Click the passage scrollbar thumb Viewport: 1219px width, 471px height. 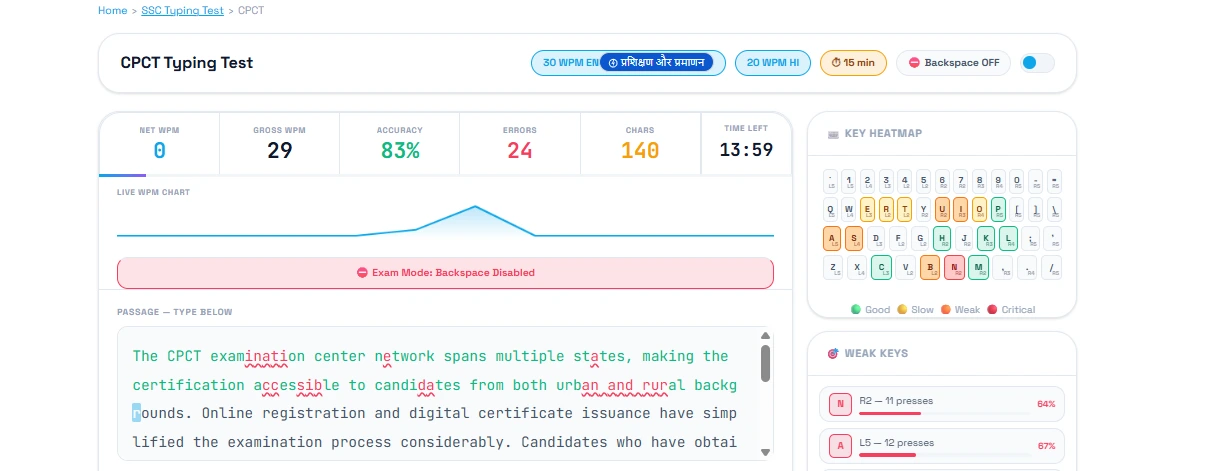point(766,364)
